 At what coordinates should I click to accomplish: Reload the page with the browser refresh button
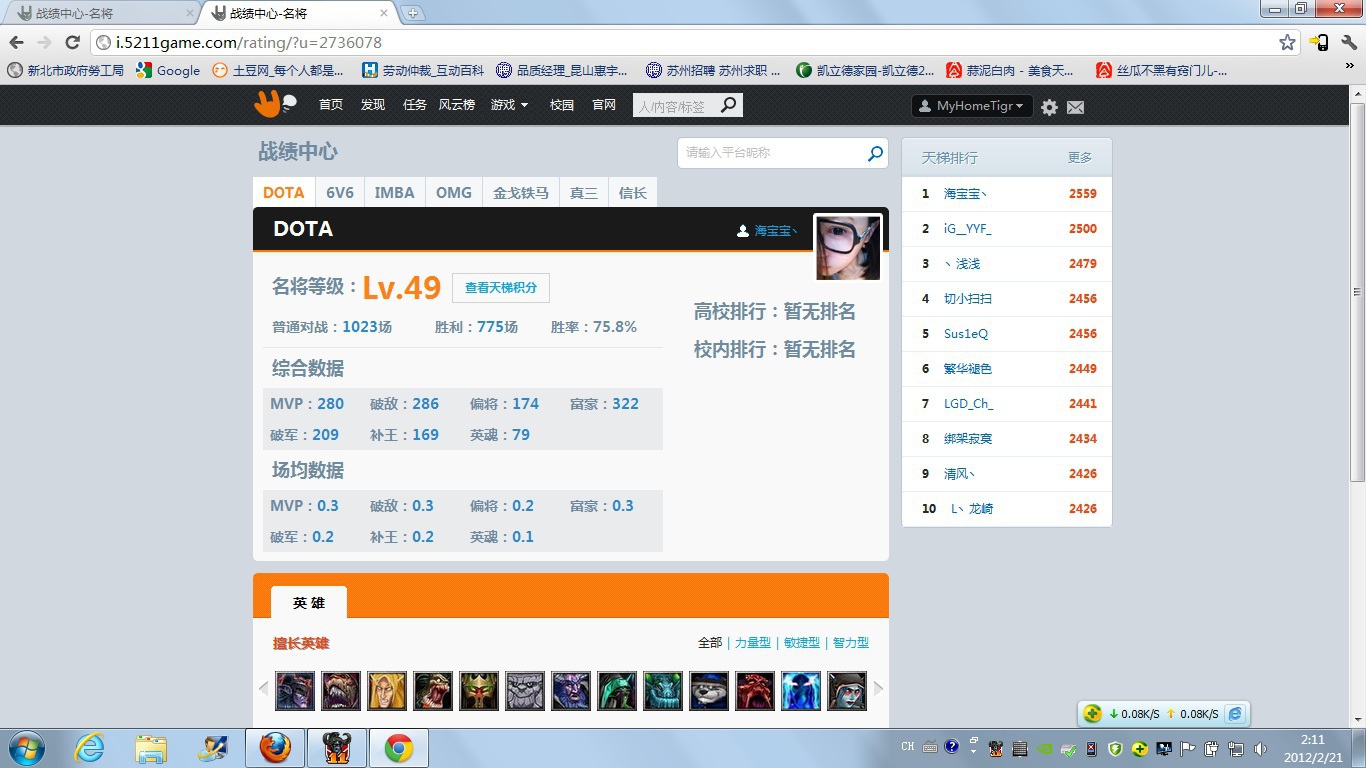pyautogui.click(x=72, y=42)
